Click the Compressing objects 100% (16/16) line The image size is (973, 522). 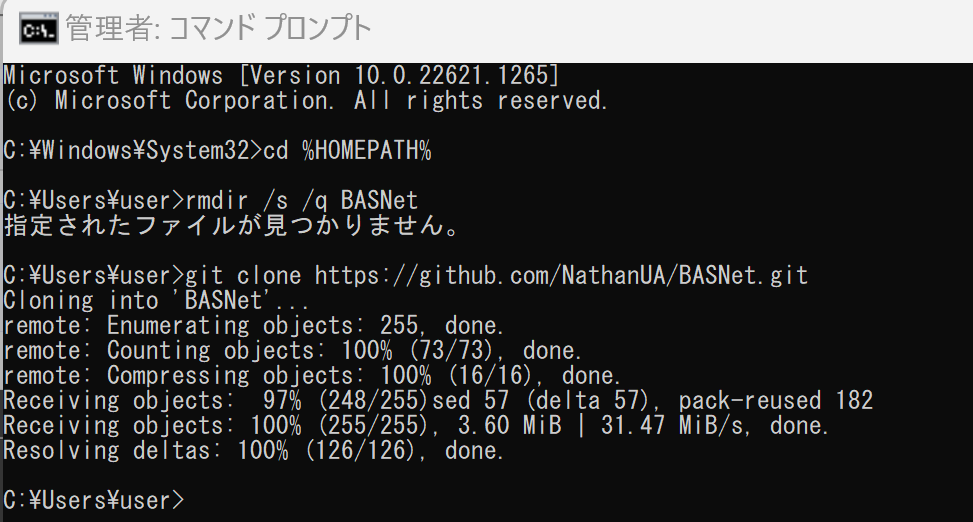312,376
